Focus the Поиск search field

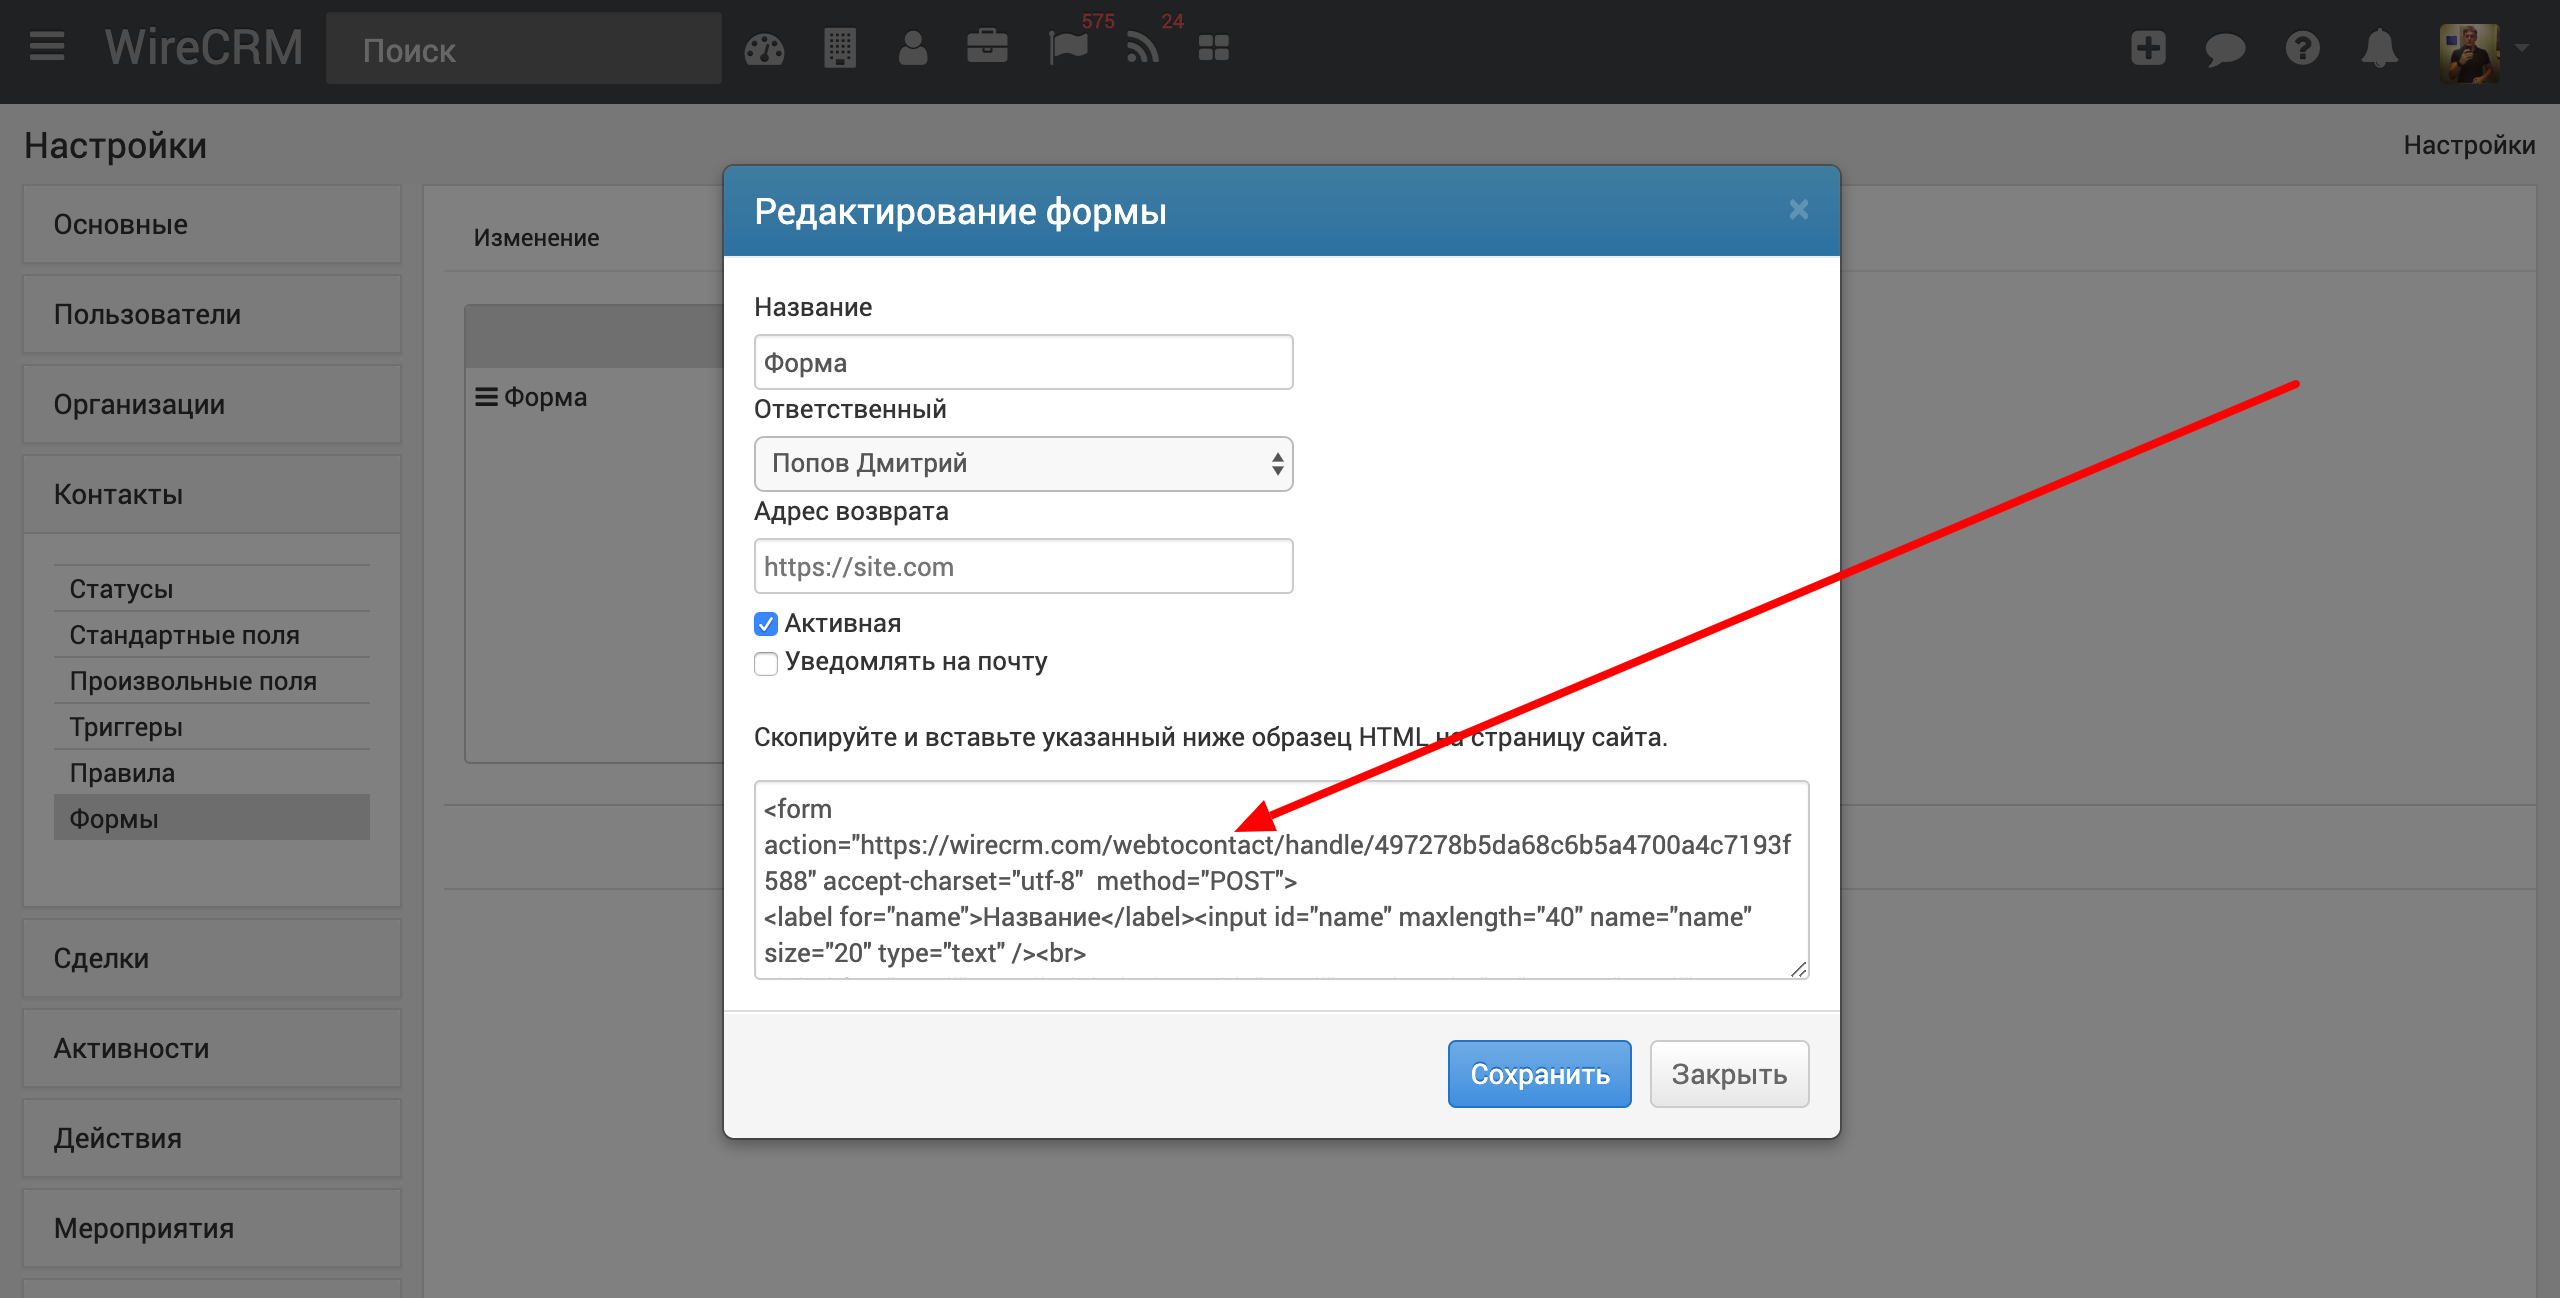523,49
